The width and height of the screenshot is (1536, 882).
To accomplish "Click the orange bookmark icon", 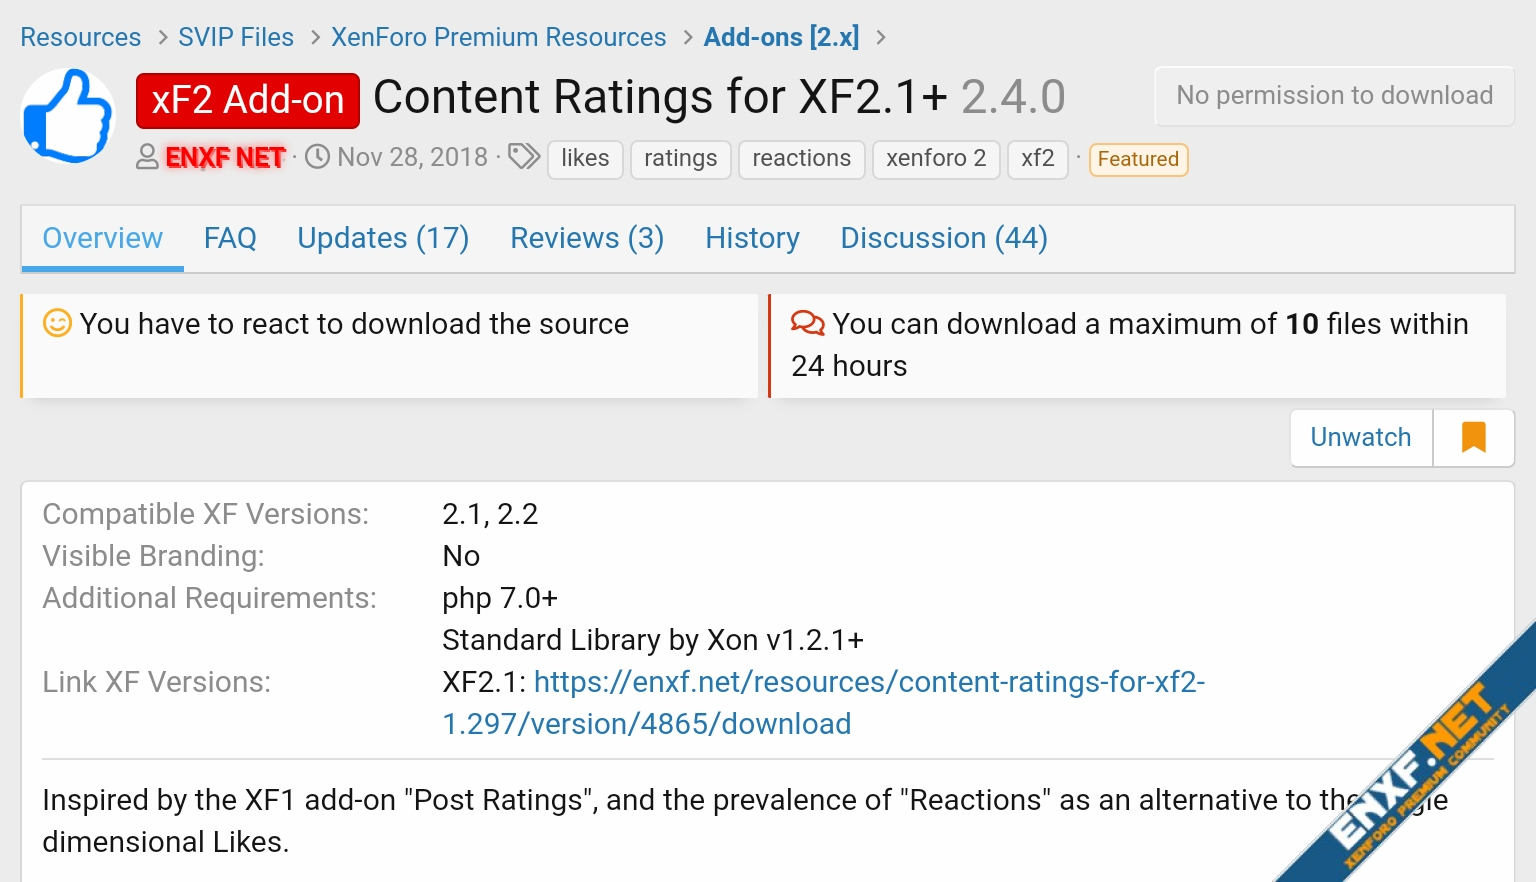I will (1473, 438).
